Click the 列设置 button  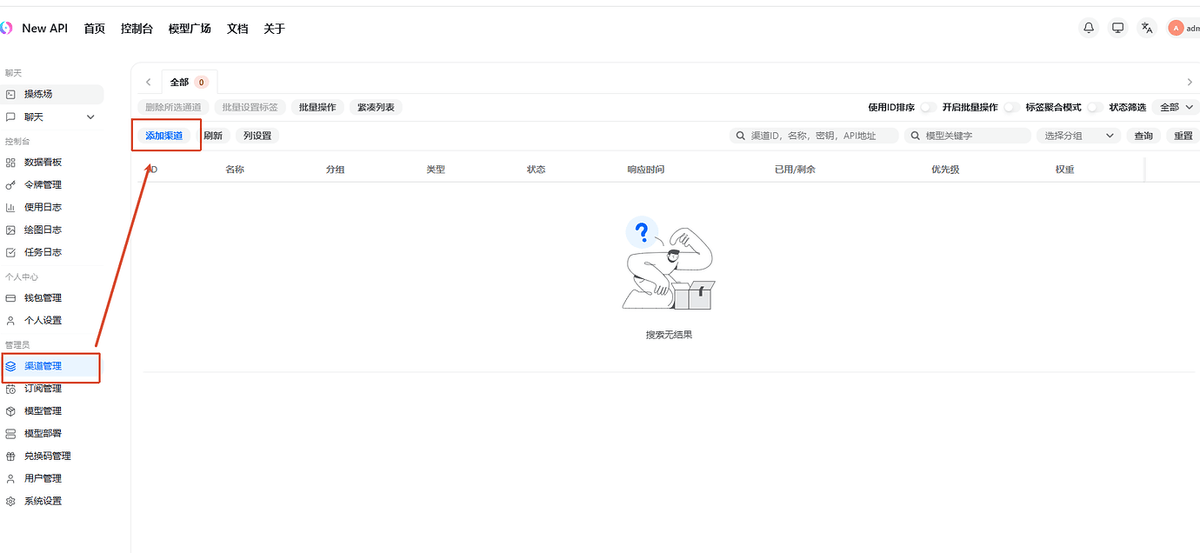(257, 136)
